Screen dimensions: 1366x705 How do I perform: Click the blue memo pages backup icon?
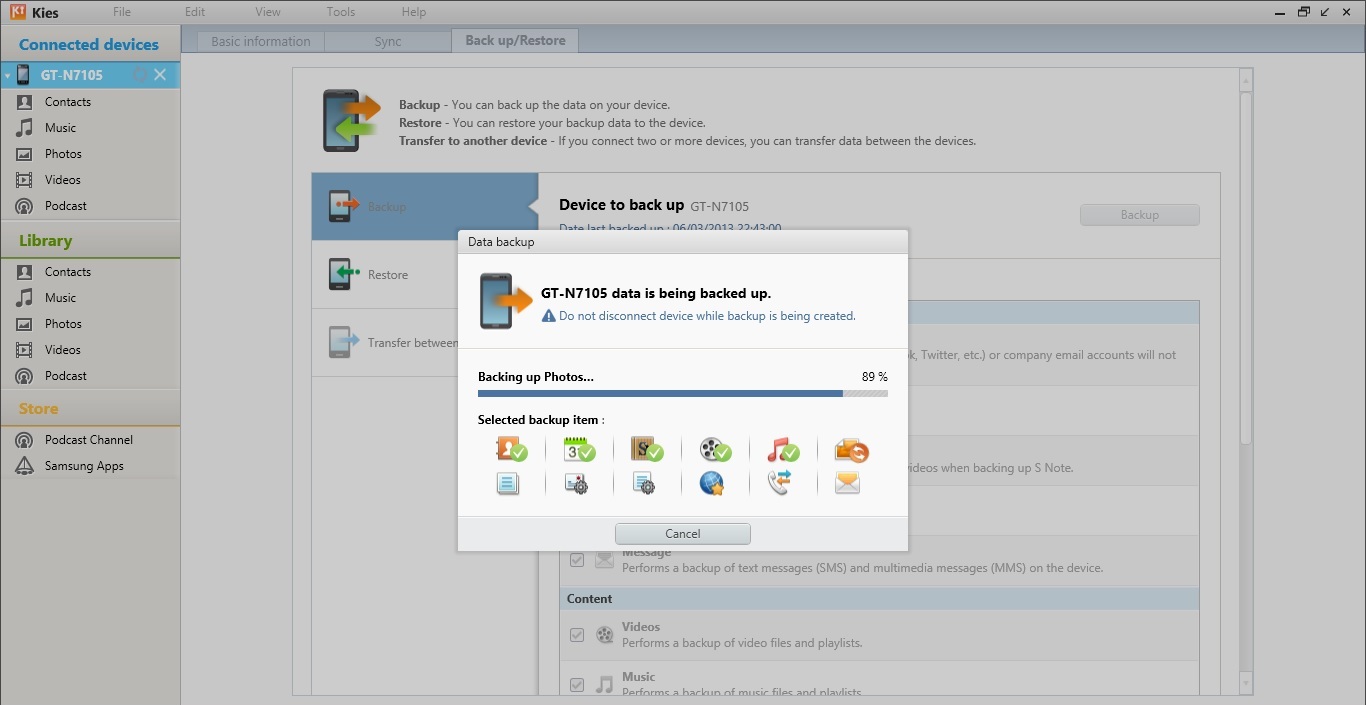[509, 484]
